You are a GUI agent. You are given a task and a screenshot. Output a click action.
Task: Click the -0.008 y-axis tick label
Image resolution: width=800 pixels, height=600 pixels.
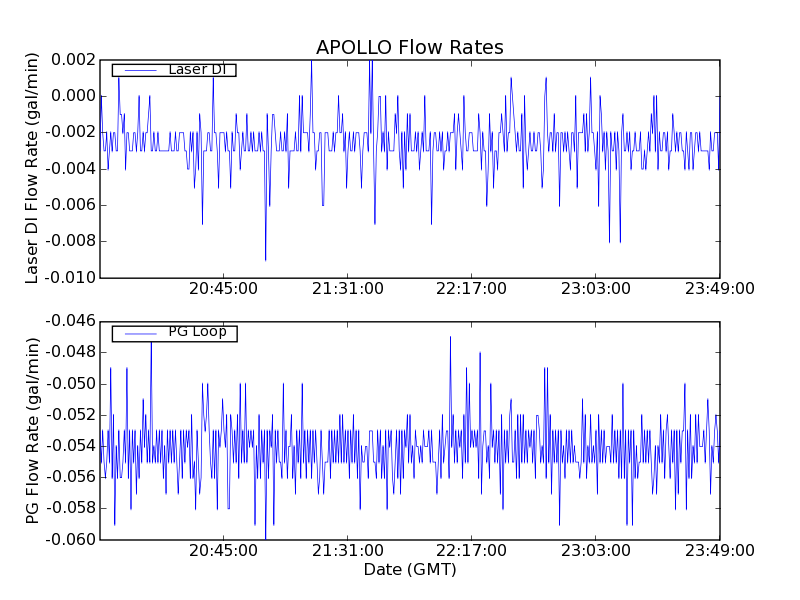click(x=70, y=241)
